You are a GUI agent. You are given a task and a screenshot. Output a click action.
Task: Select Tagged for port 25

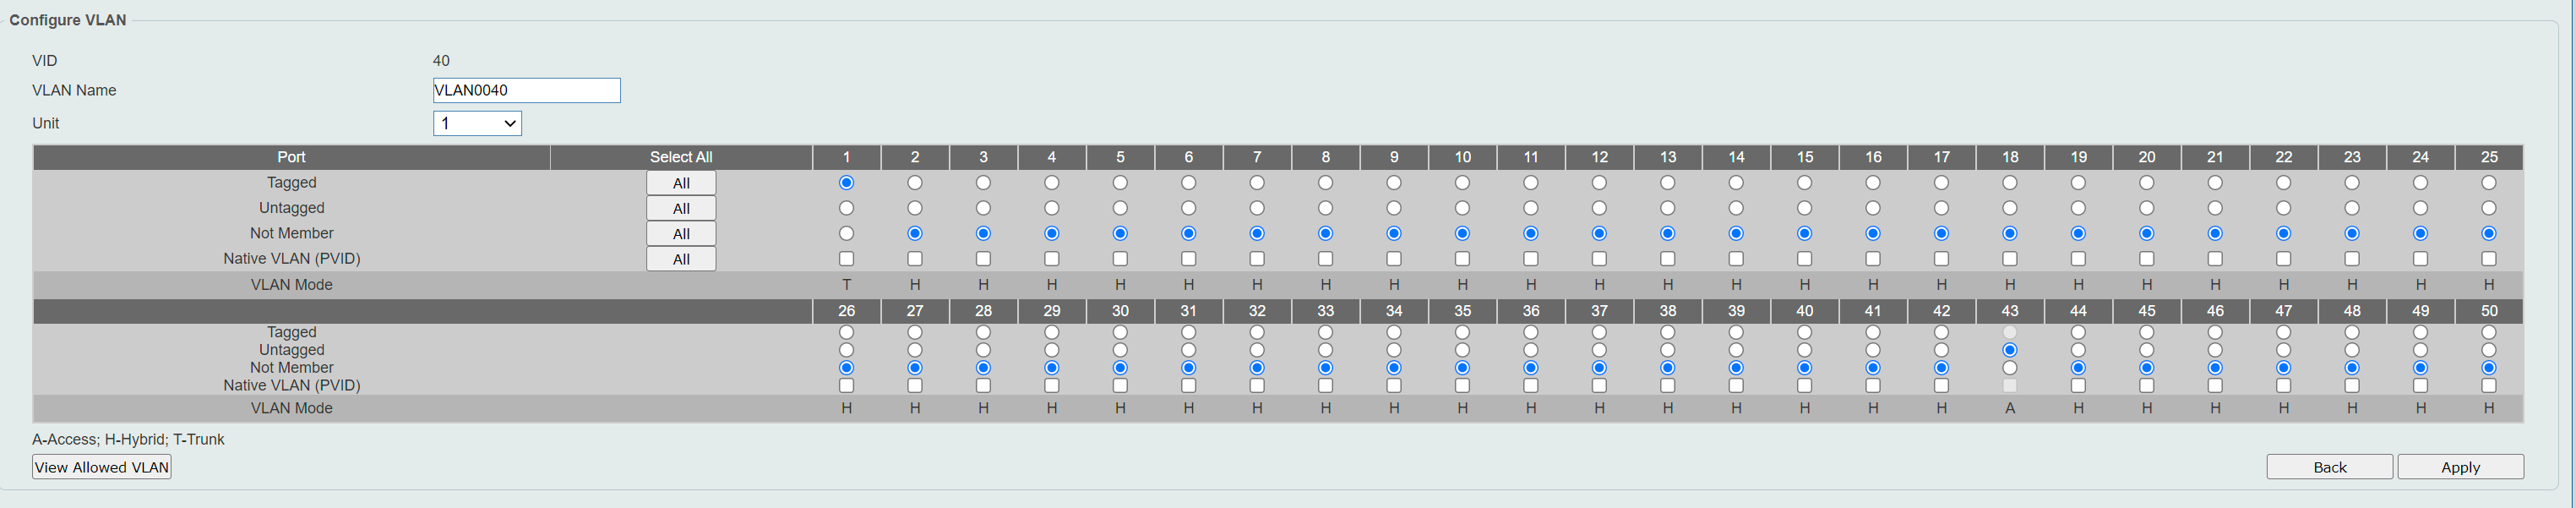pos(2488,183)
